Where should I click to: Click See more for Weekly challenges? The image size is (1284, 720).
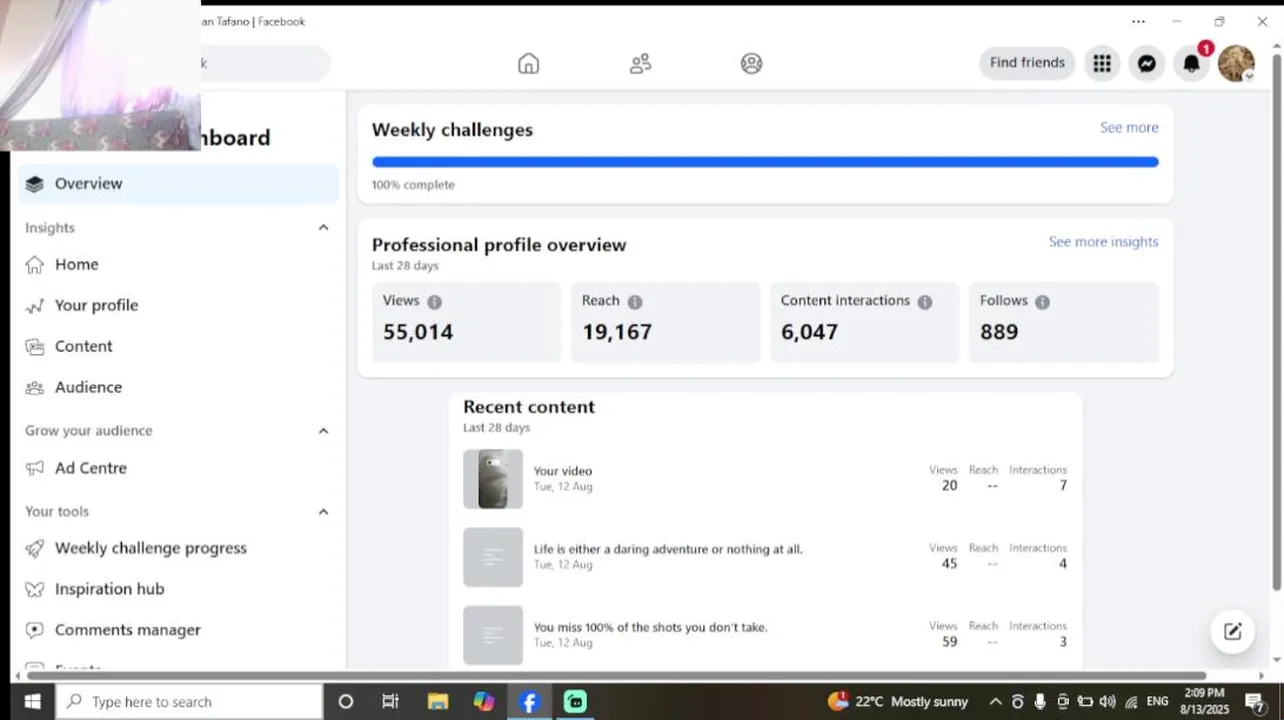[1129, 128]
